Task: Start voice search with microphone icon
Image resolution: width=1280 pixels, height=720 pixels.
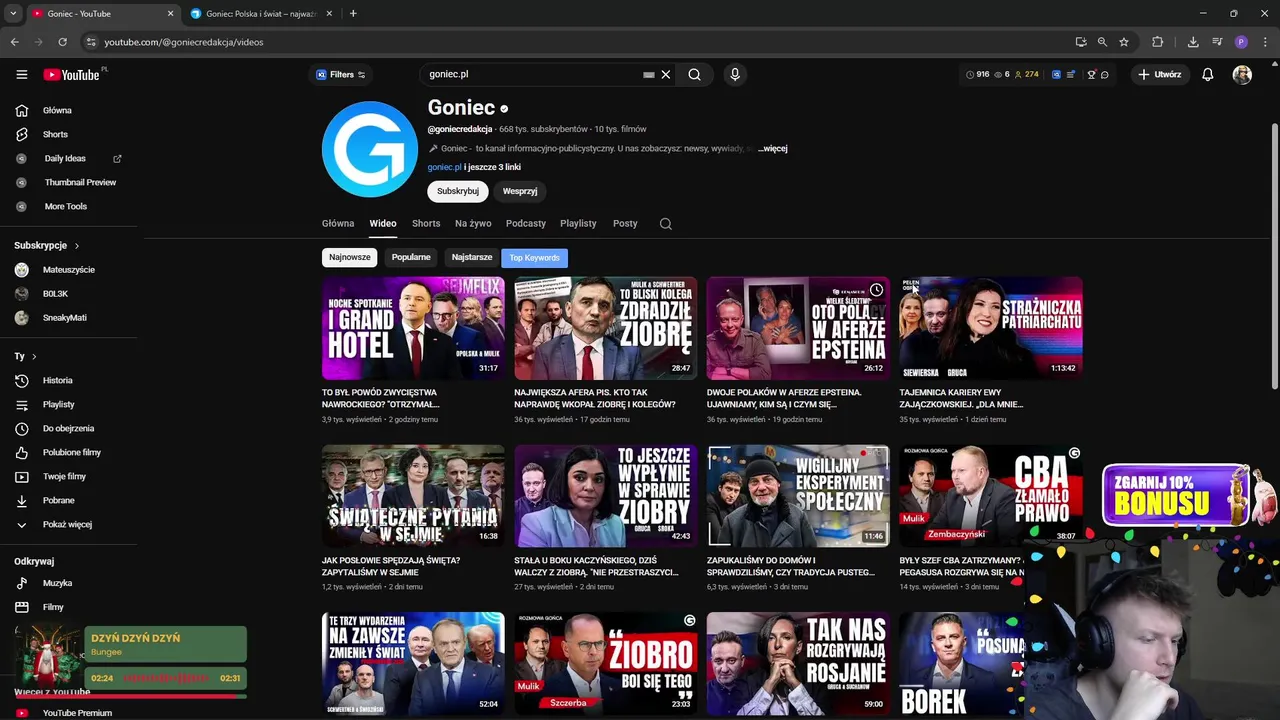Action: 735,74
